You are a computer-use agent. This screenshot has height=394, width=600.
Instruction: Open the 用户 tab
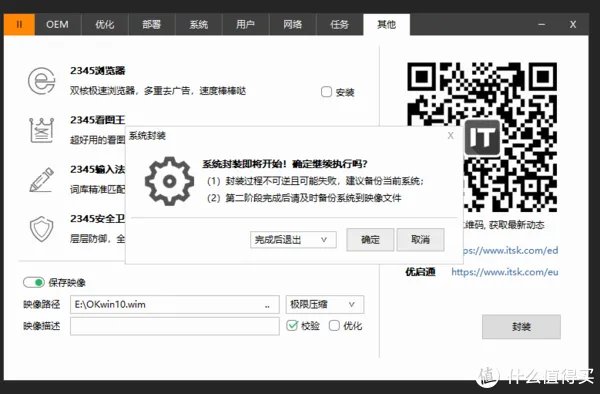click(246, 24)
